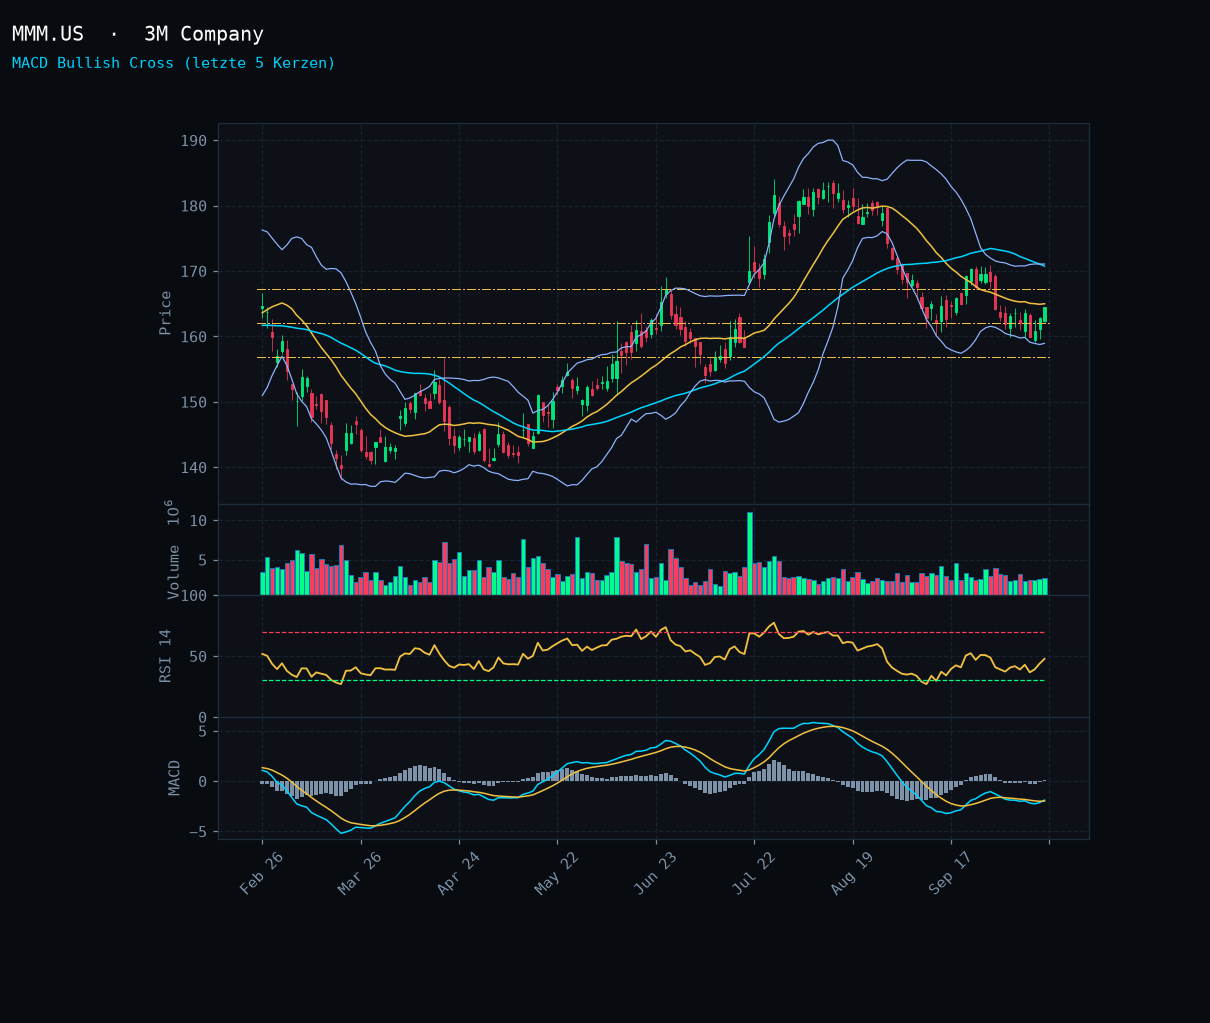Click the Aug 19 date label
Viewport: 1210px width, 1023px height.
(x=852, y=873)
